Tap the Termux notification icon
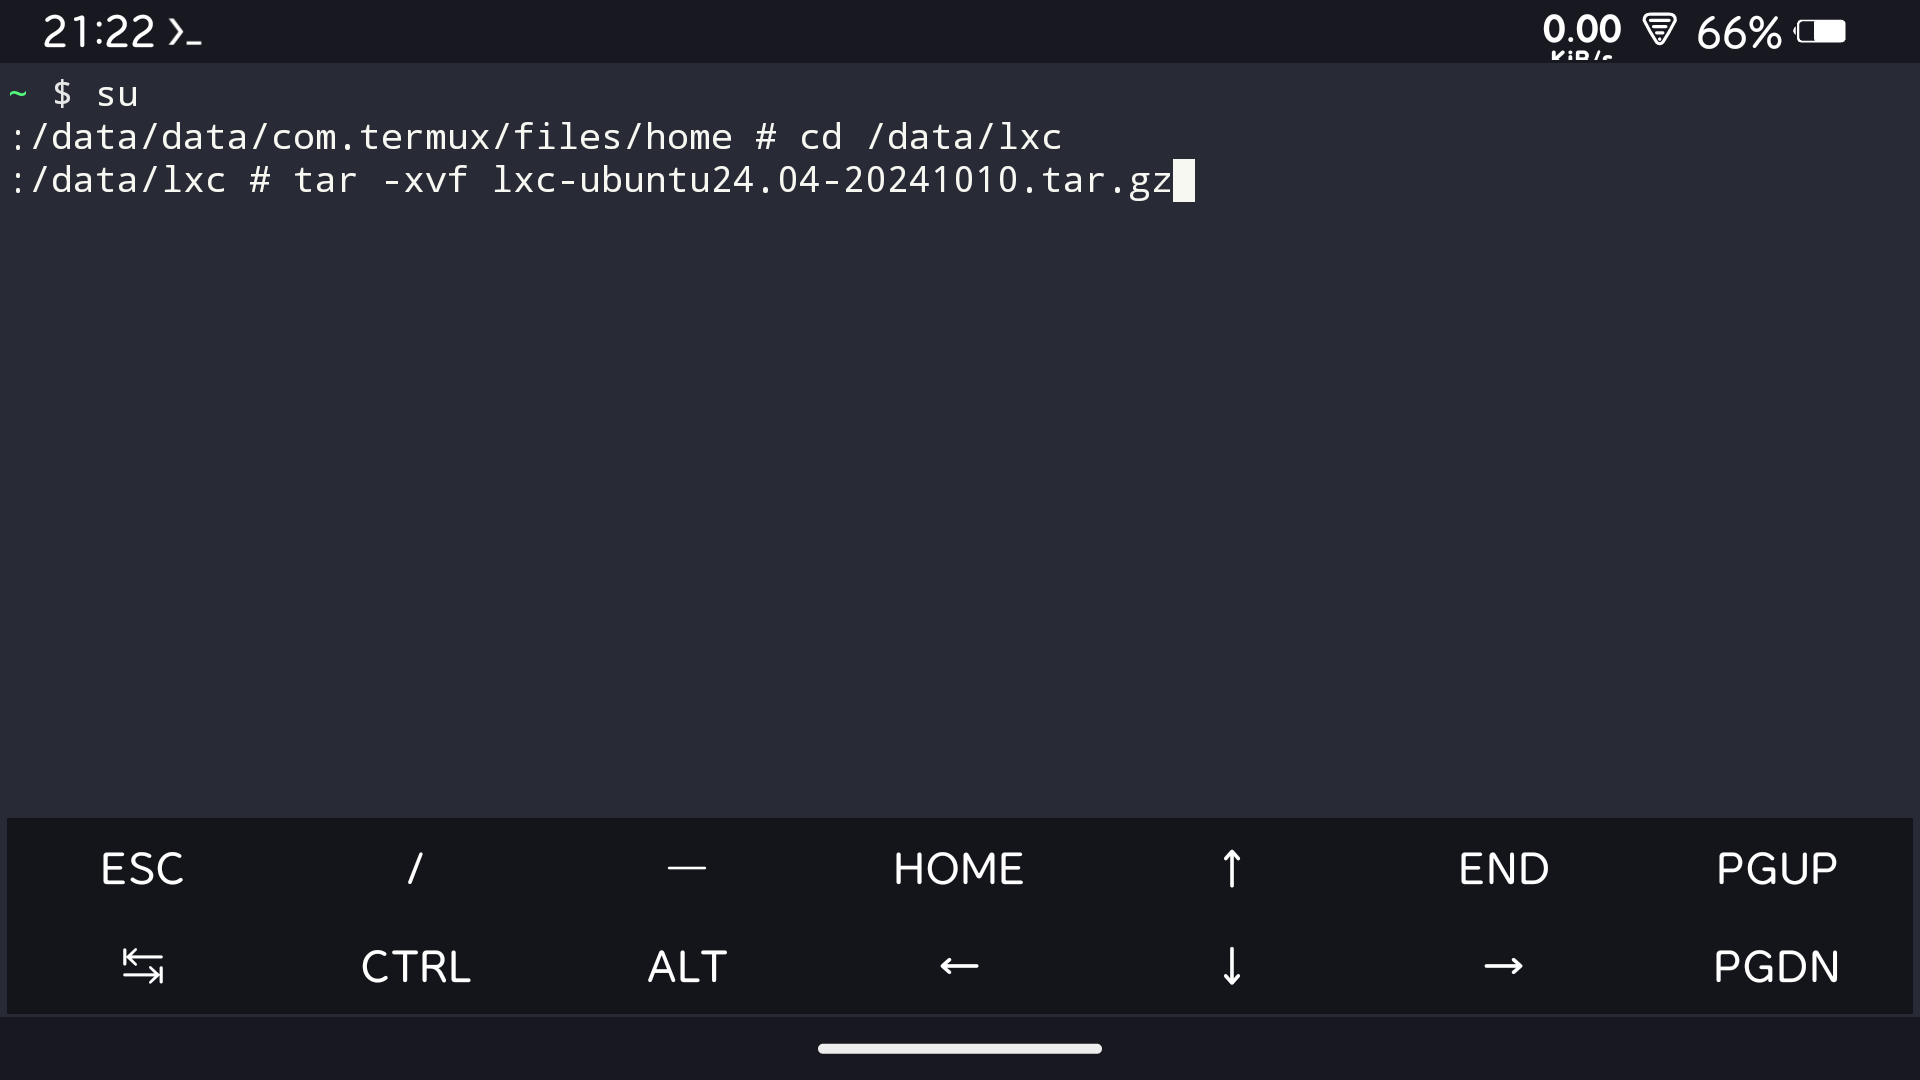 tap(185, 33)
